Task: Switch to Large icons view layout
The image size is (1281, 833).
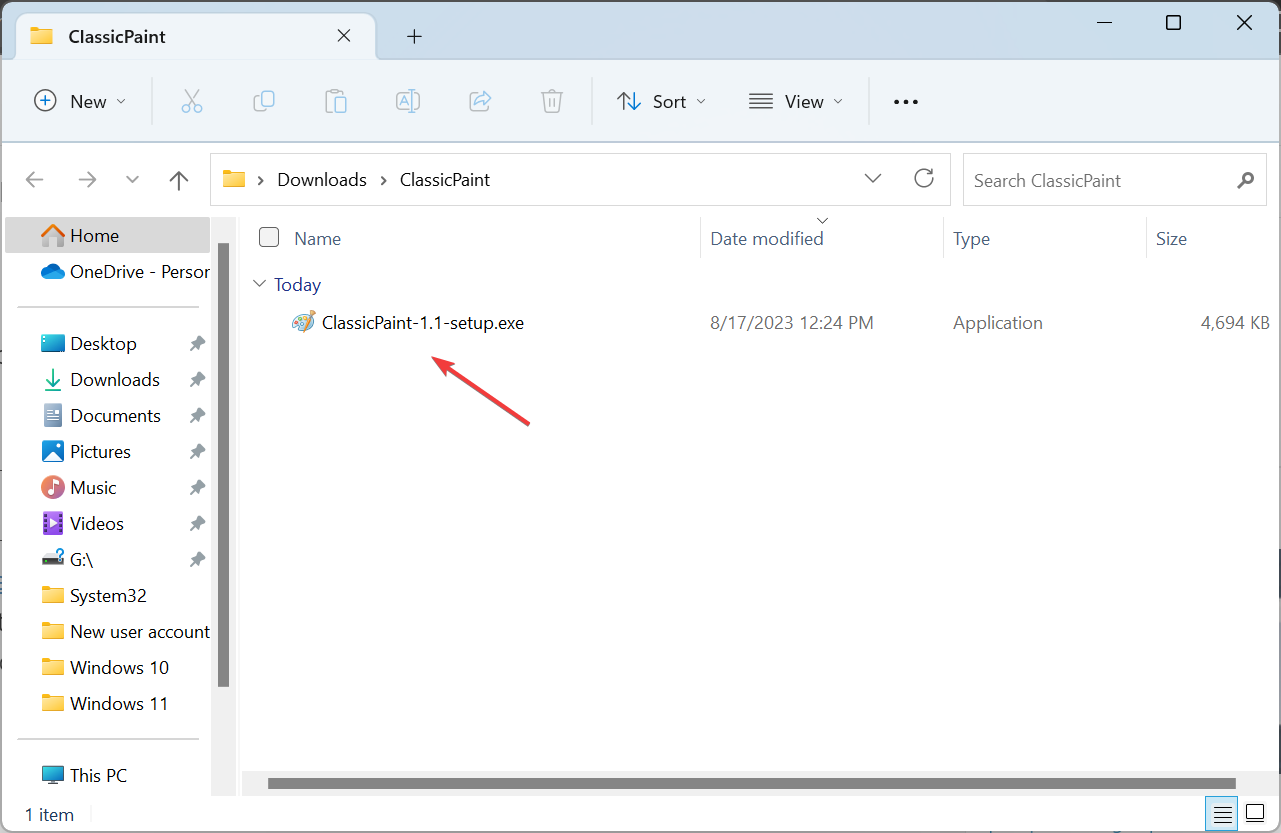Action: 1255,812
